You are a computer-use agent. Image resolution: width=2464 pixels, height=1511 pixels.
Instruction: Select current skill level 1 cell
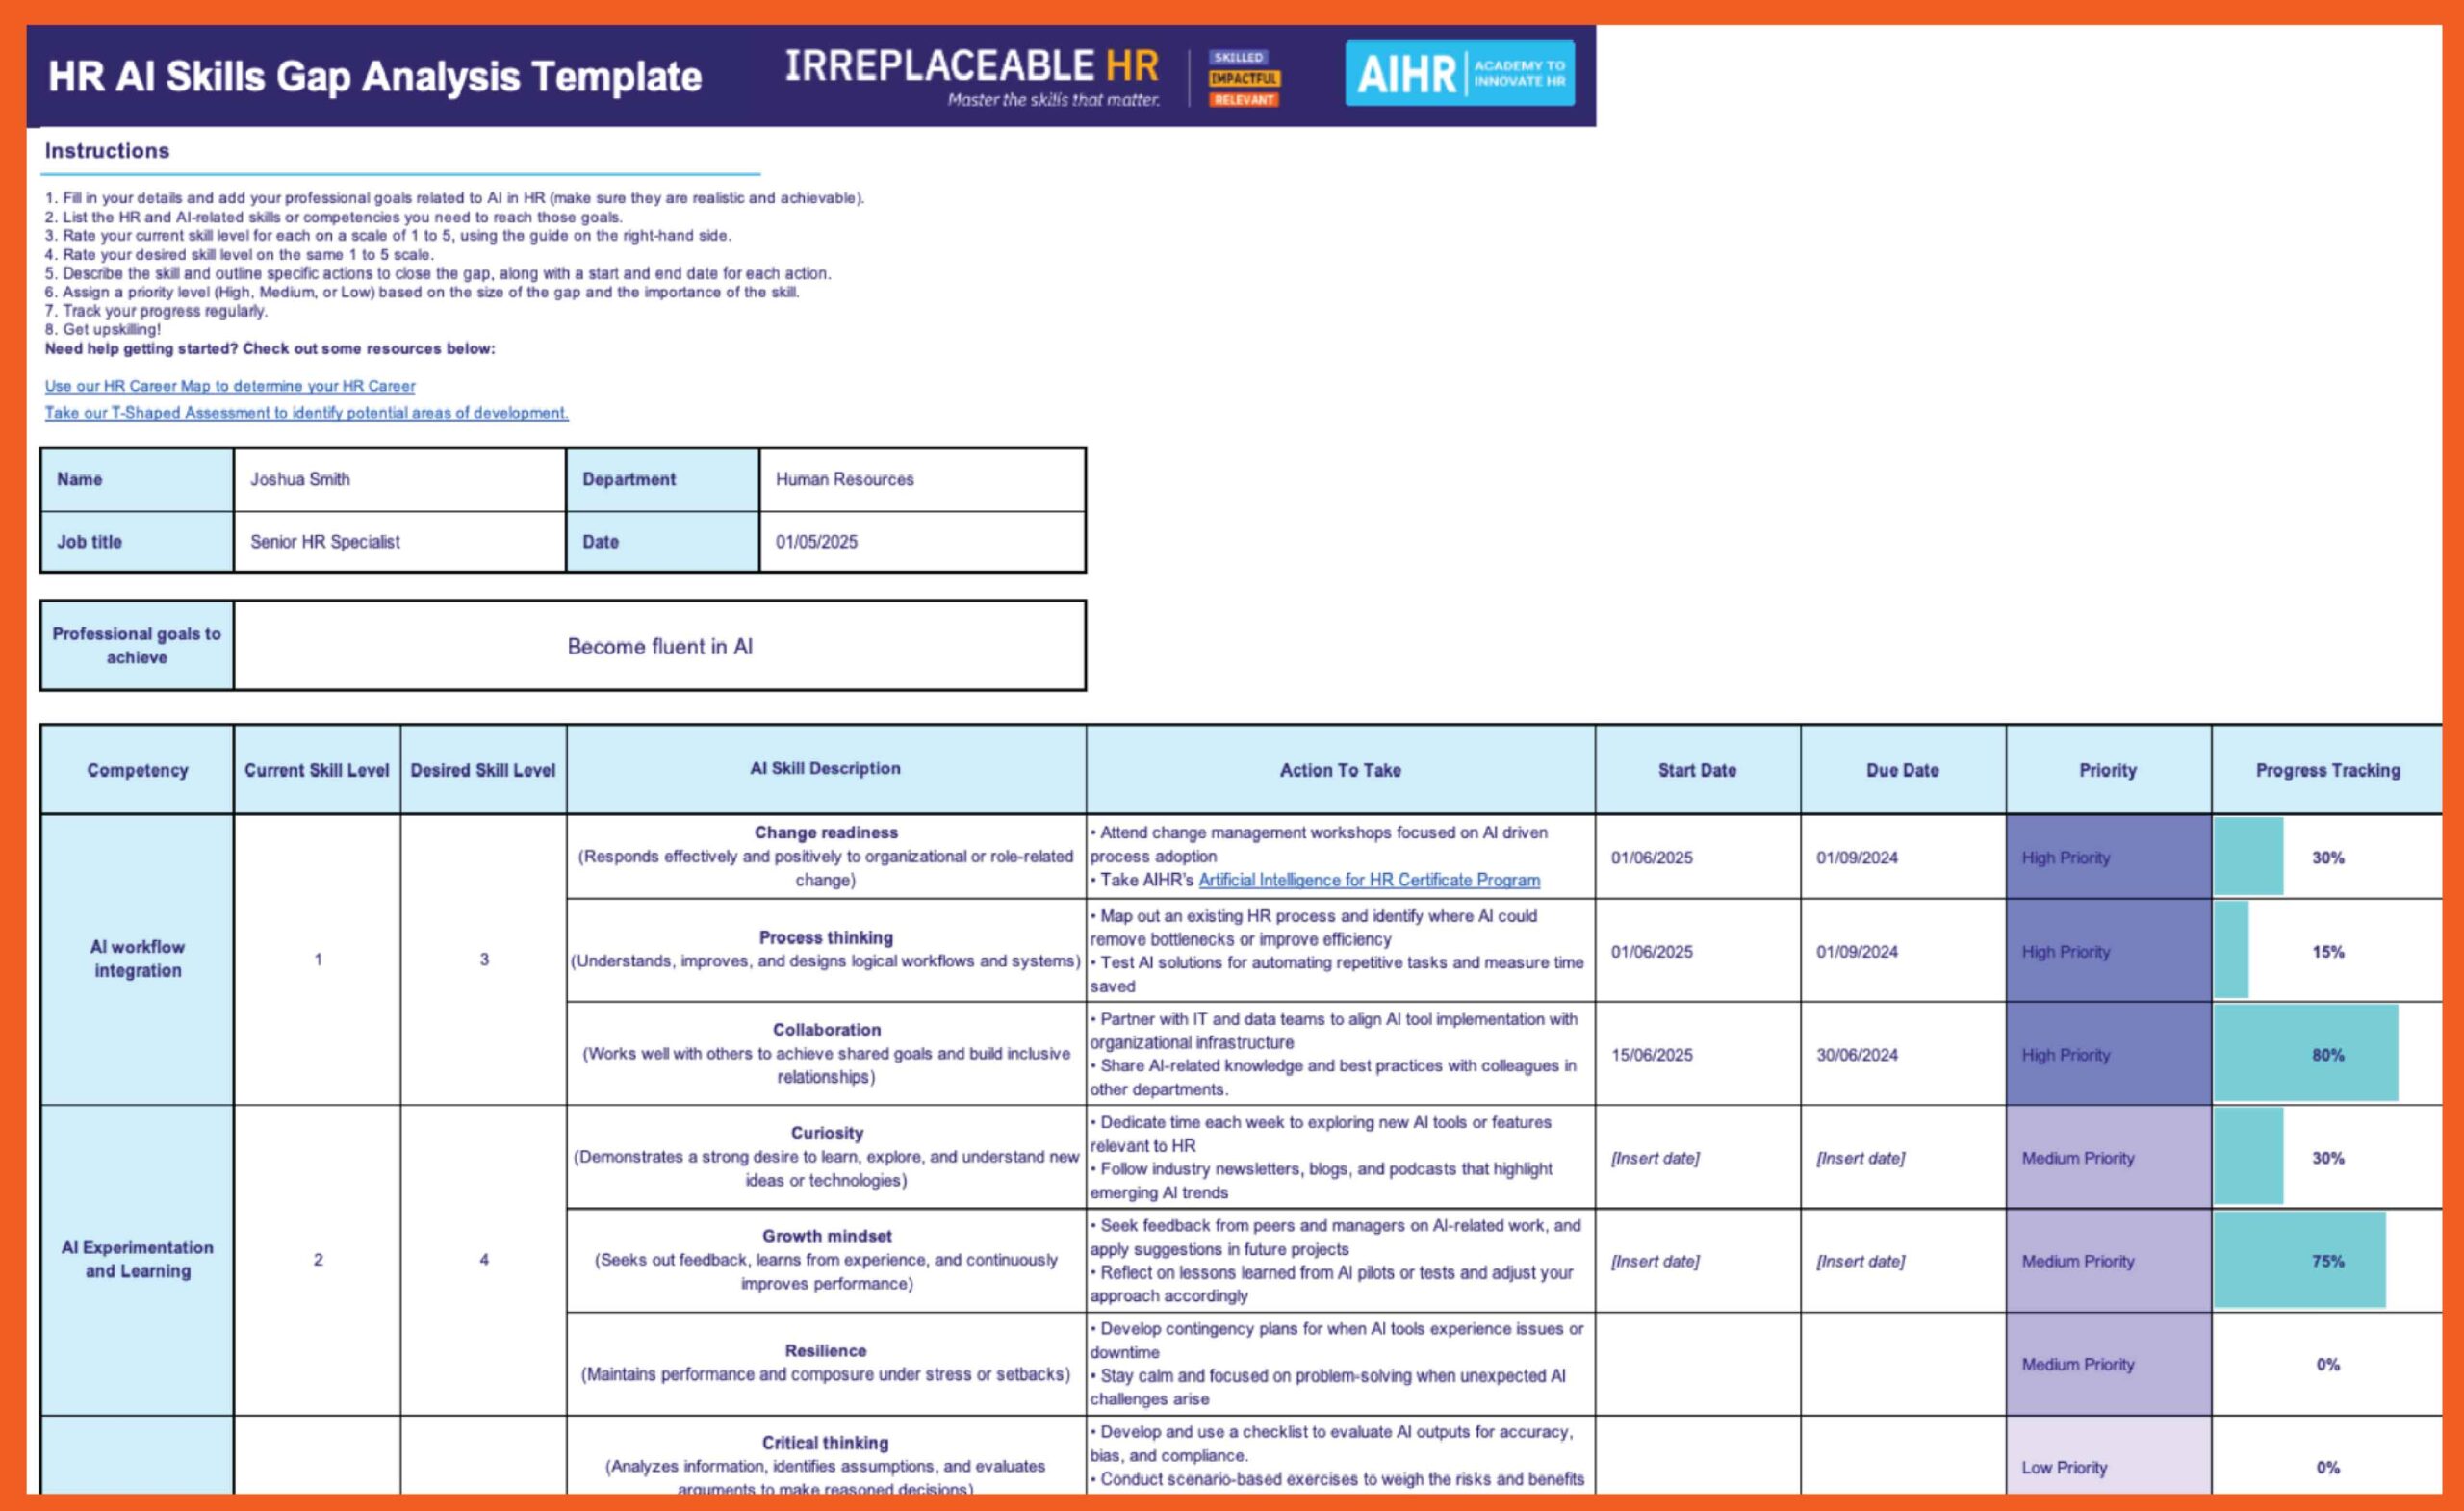click(317, 959)
